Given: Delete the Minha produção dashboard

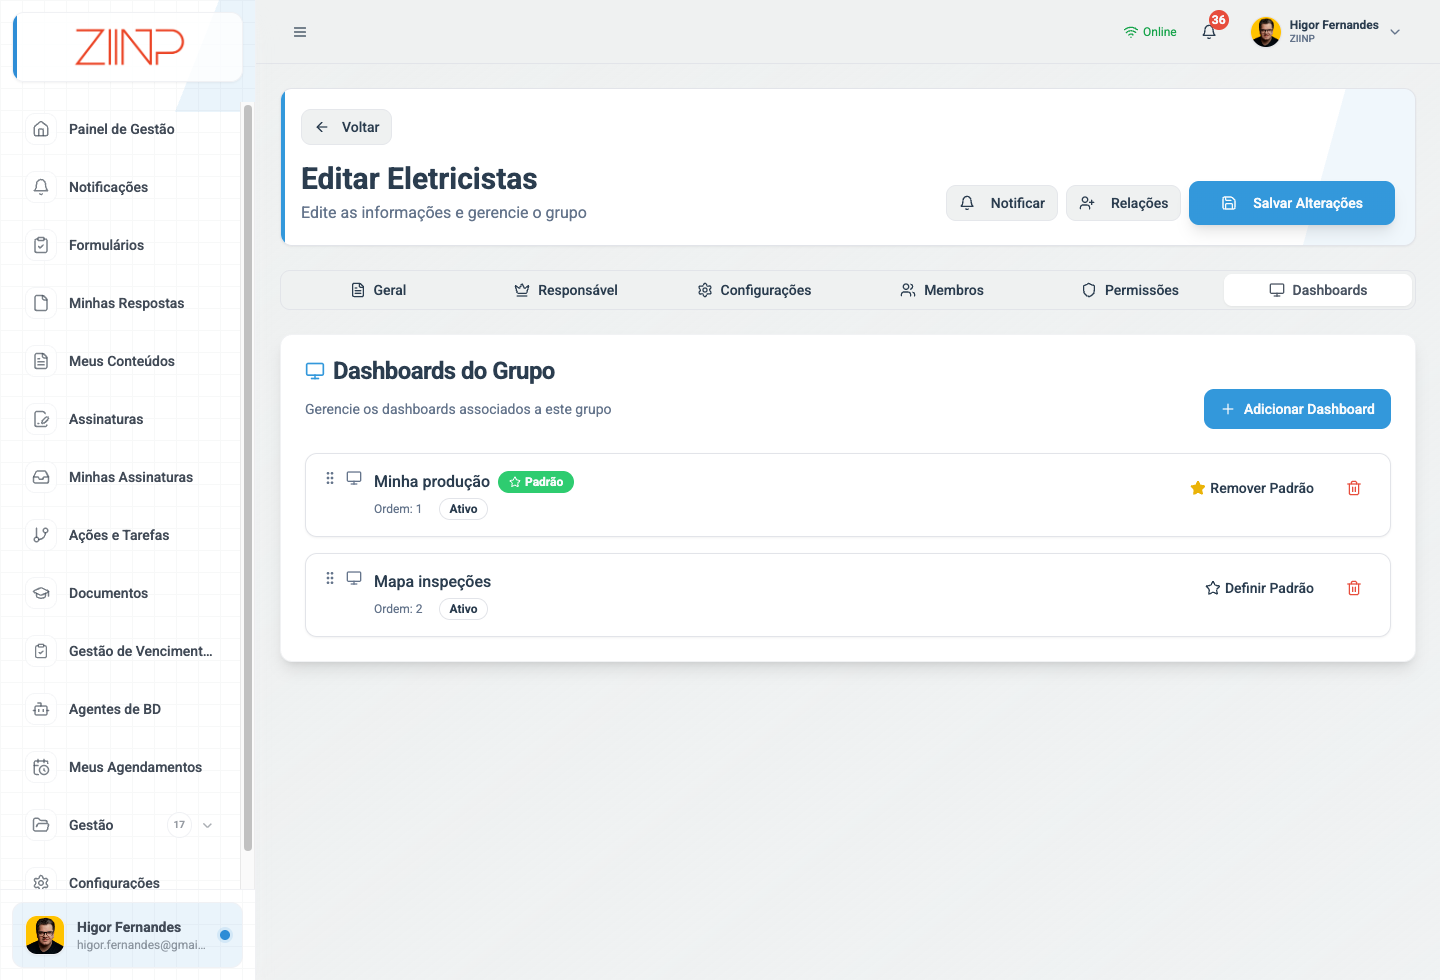Looking at the screenshot, I should [1354, 488].
